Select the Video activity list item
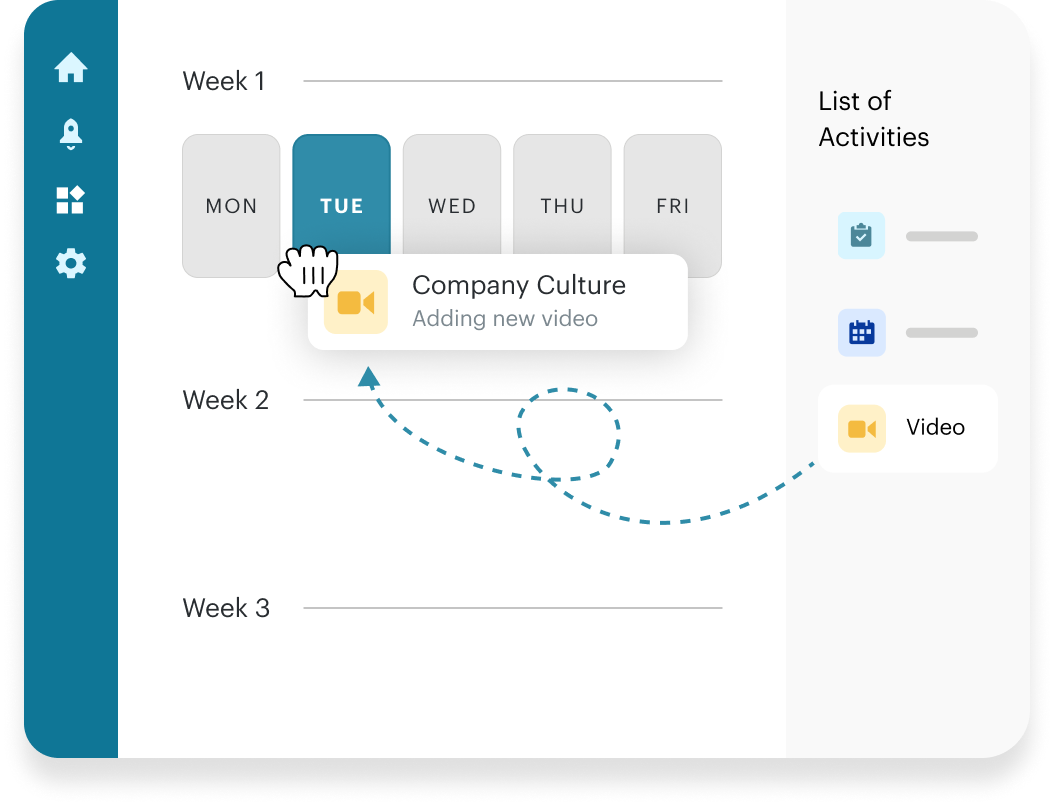Viewport: 1054px width, 806px height. (907, 428)
